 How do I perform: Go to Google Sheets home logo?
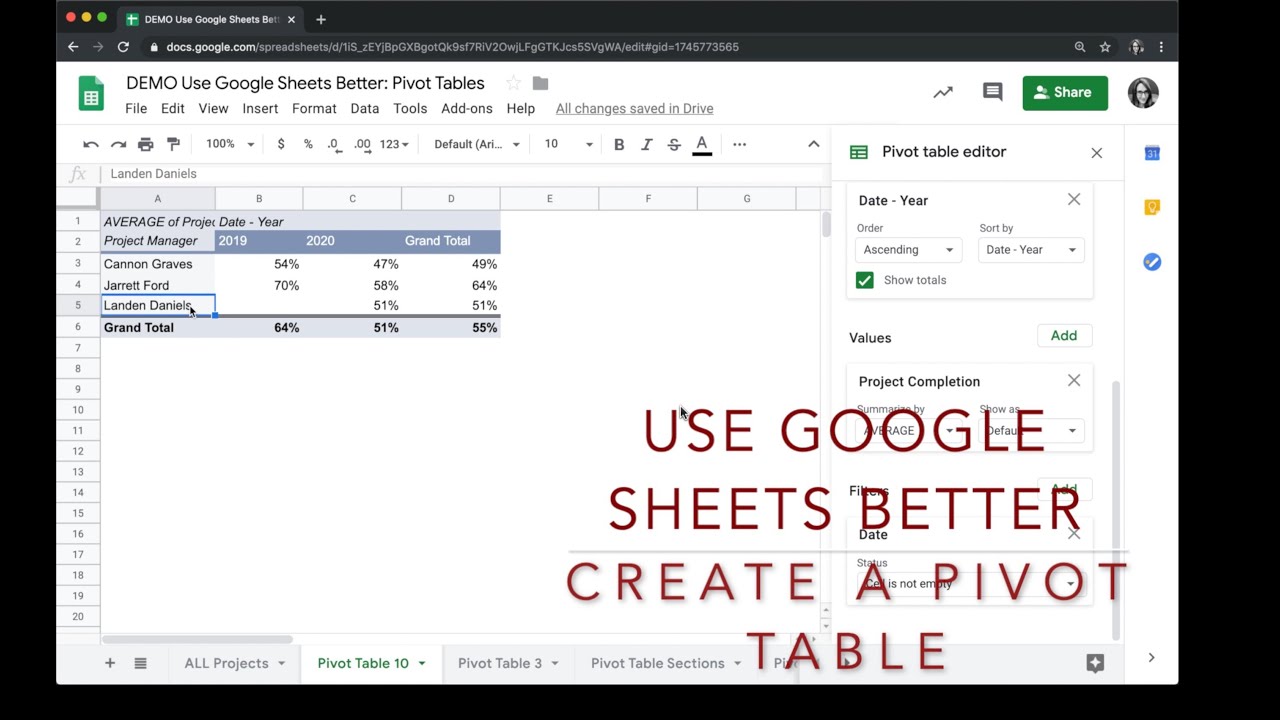(x=91, y=94)
